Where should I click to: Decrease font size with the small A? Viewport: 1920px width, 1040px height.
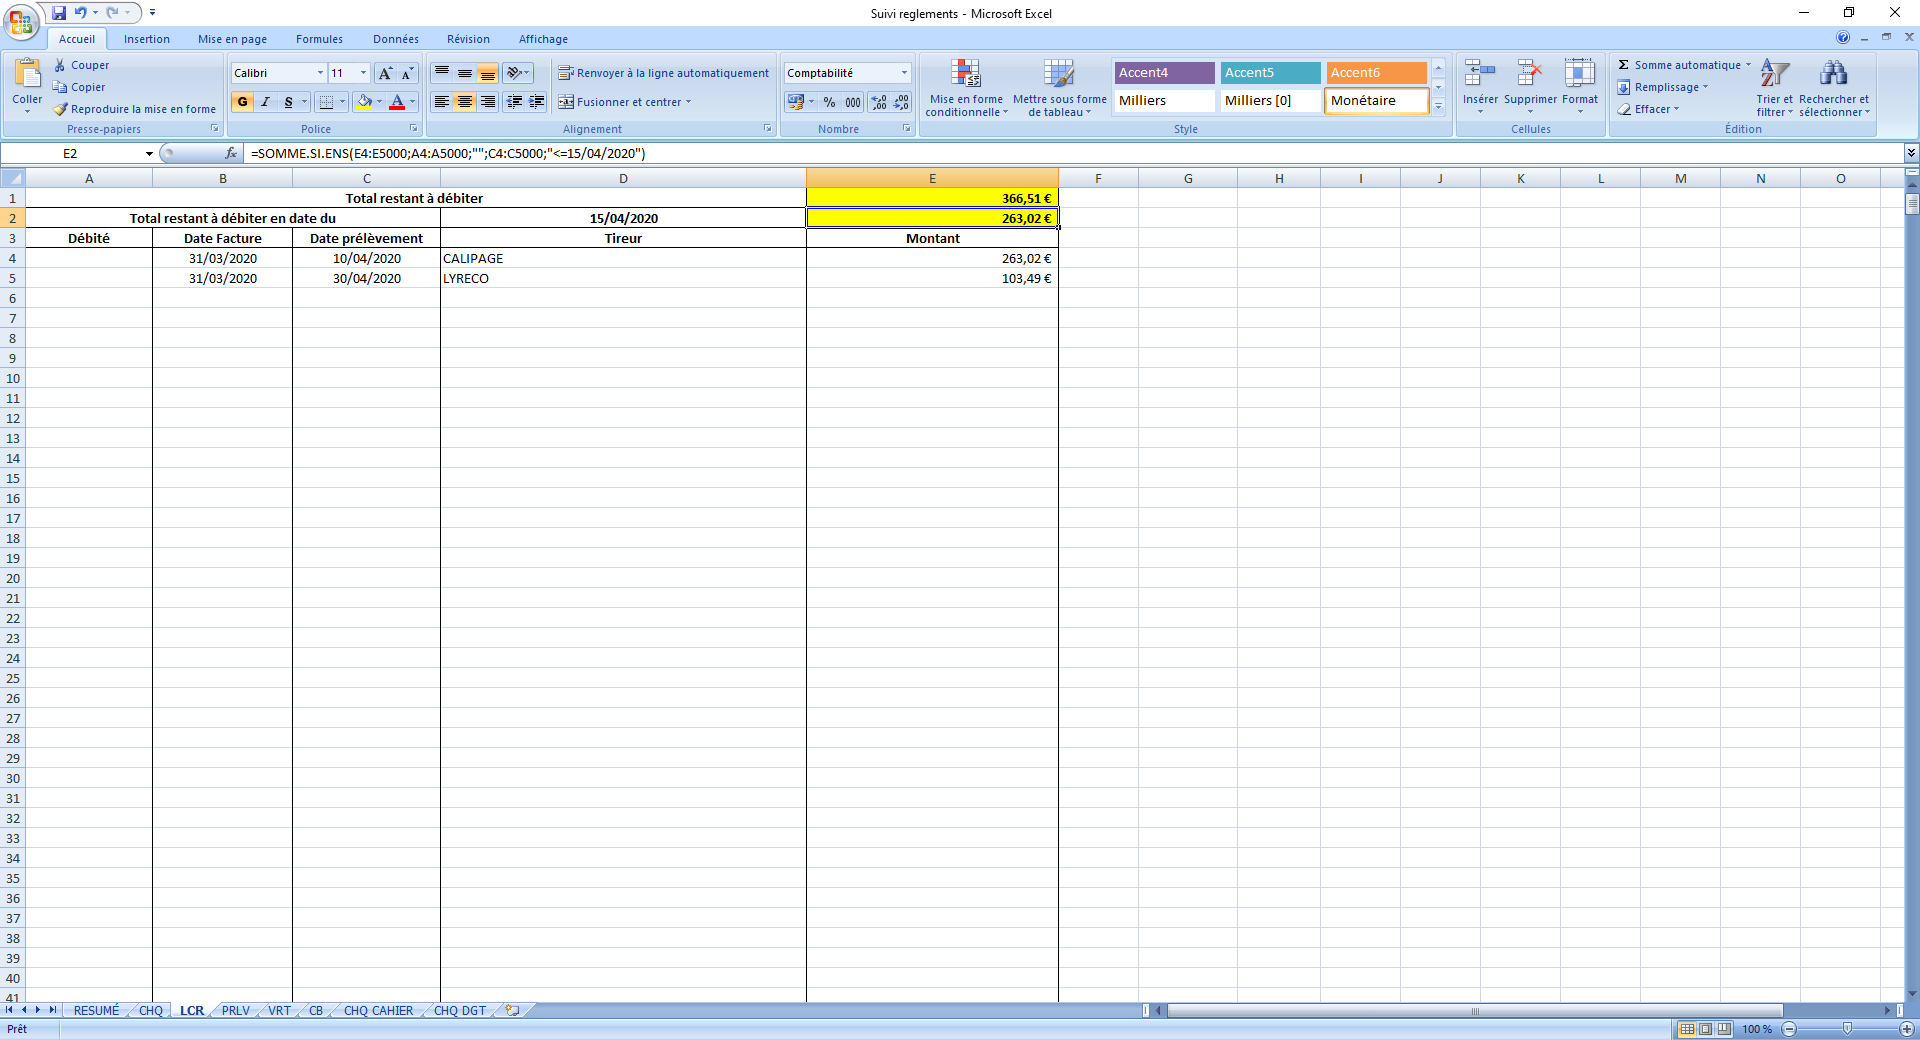pos(407,73)
